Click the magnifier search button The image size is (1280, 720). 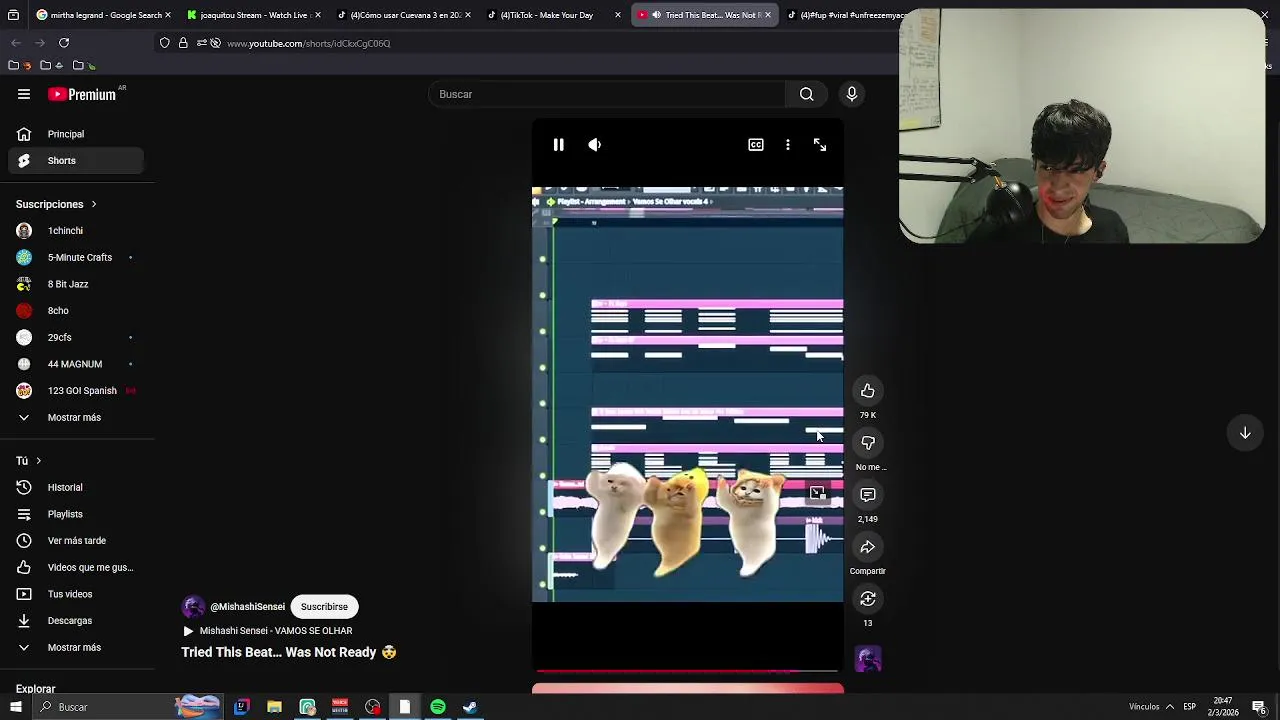click(806, 94)
